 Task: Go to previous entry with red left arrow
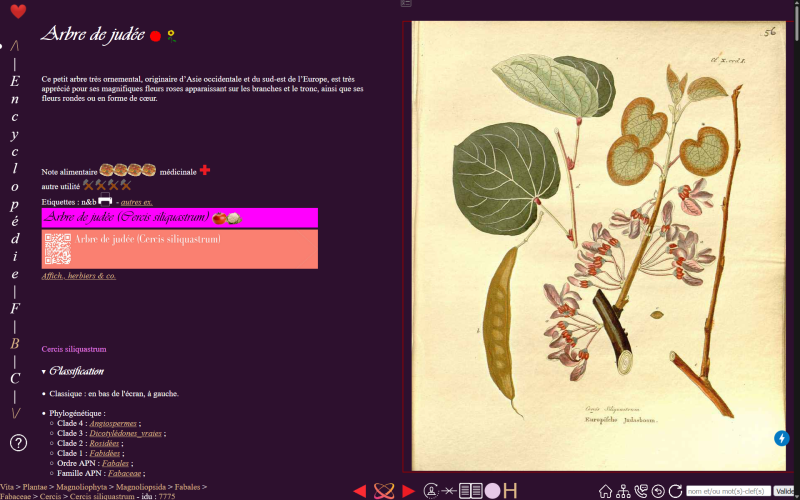point(360,491)
